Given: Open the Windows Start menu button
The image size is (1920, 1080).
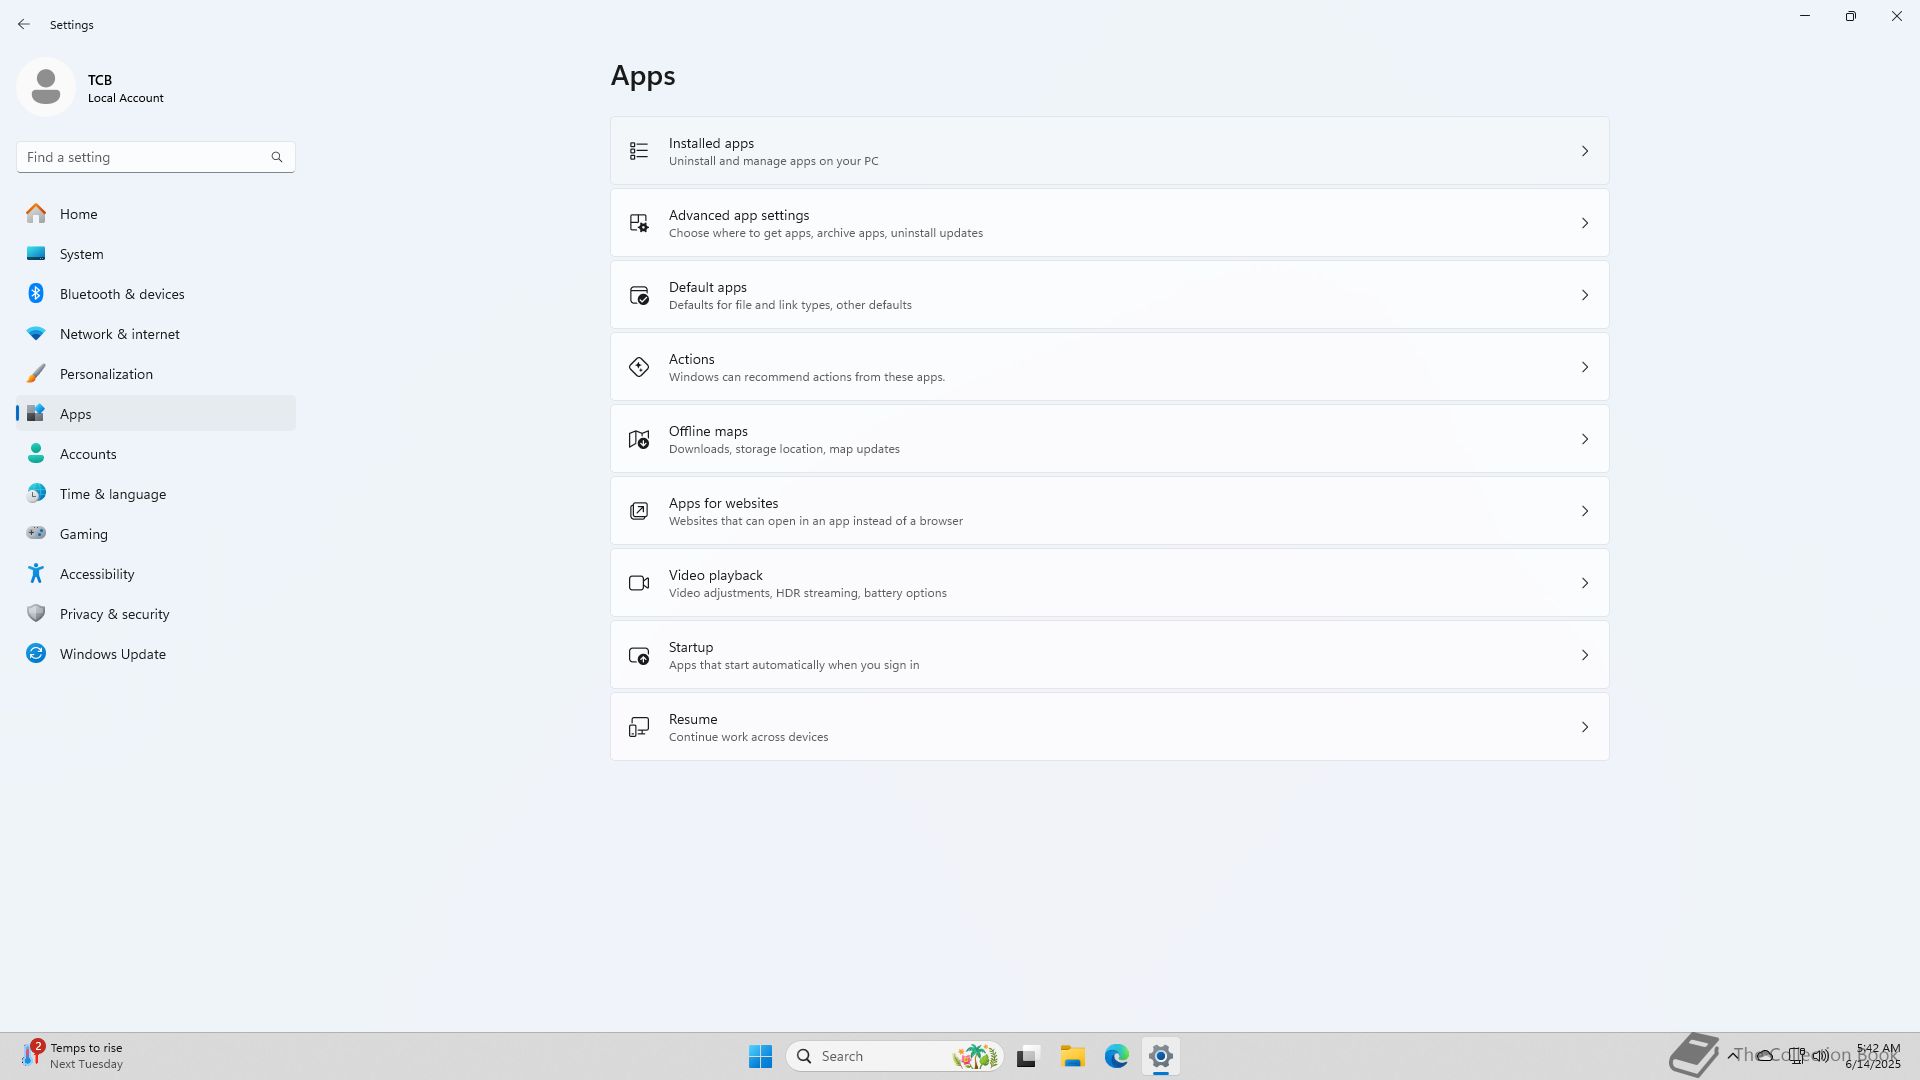Looking at the screenshot, I should pos(760,1056).
